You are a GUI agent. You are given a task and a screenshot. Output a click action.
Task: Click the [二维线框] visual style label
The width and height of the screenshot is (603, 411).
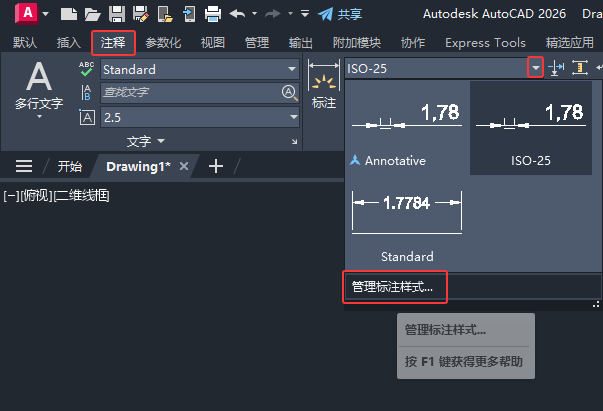[81, 196]
